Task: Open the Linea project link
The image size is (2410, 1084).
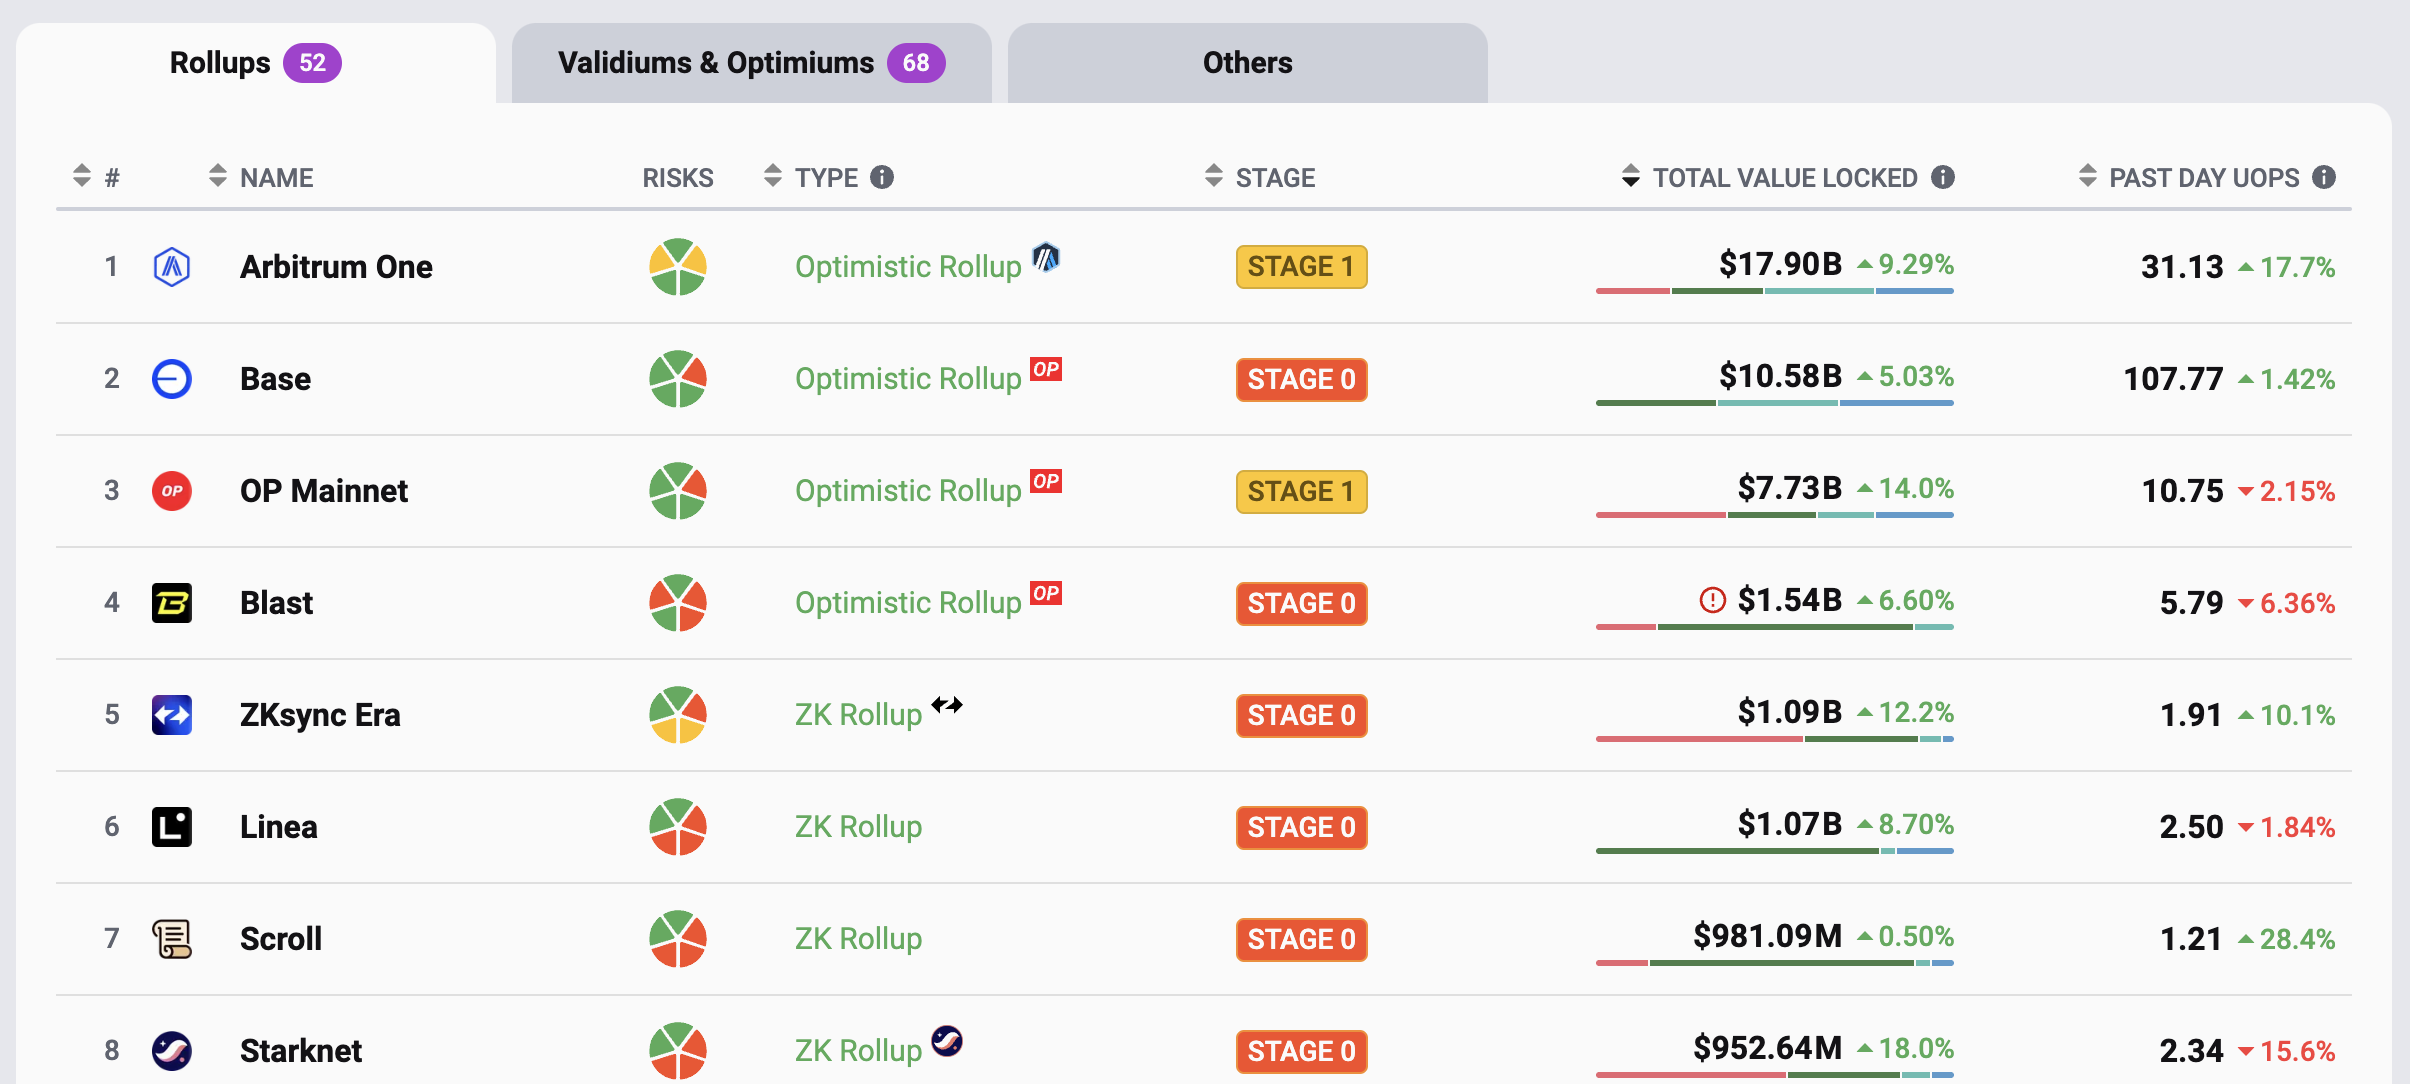Action: pyautogui.click(x=279, y=827)
